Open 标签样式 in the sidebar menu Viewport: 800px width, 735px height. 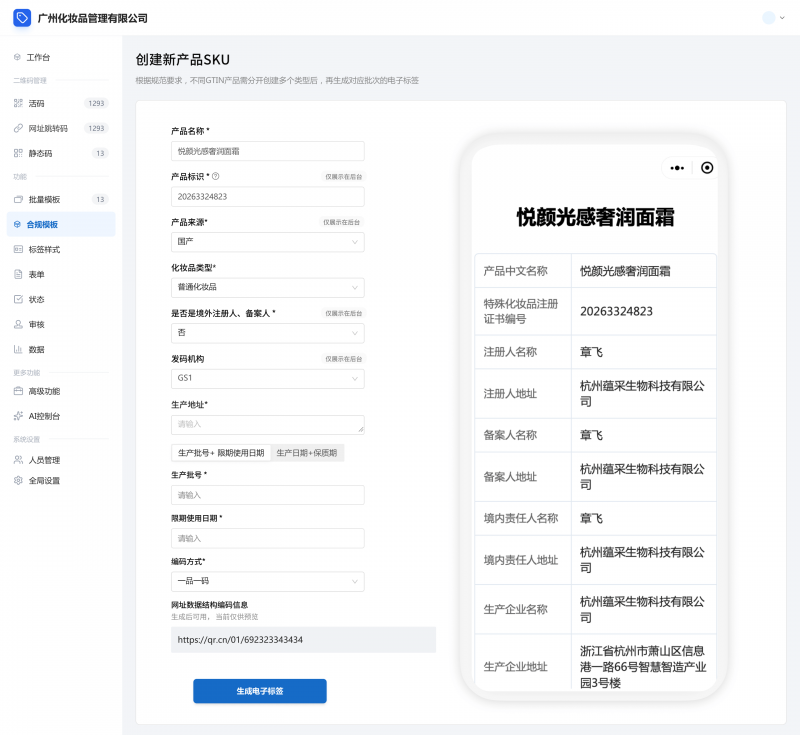pos(61,249)
